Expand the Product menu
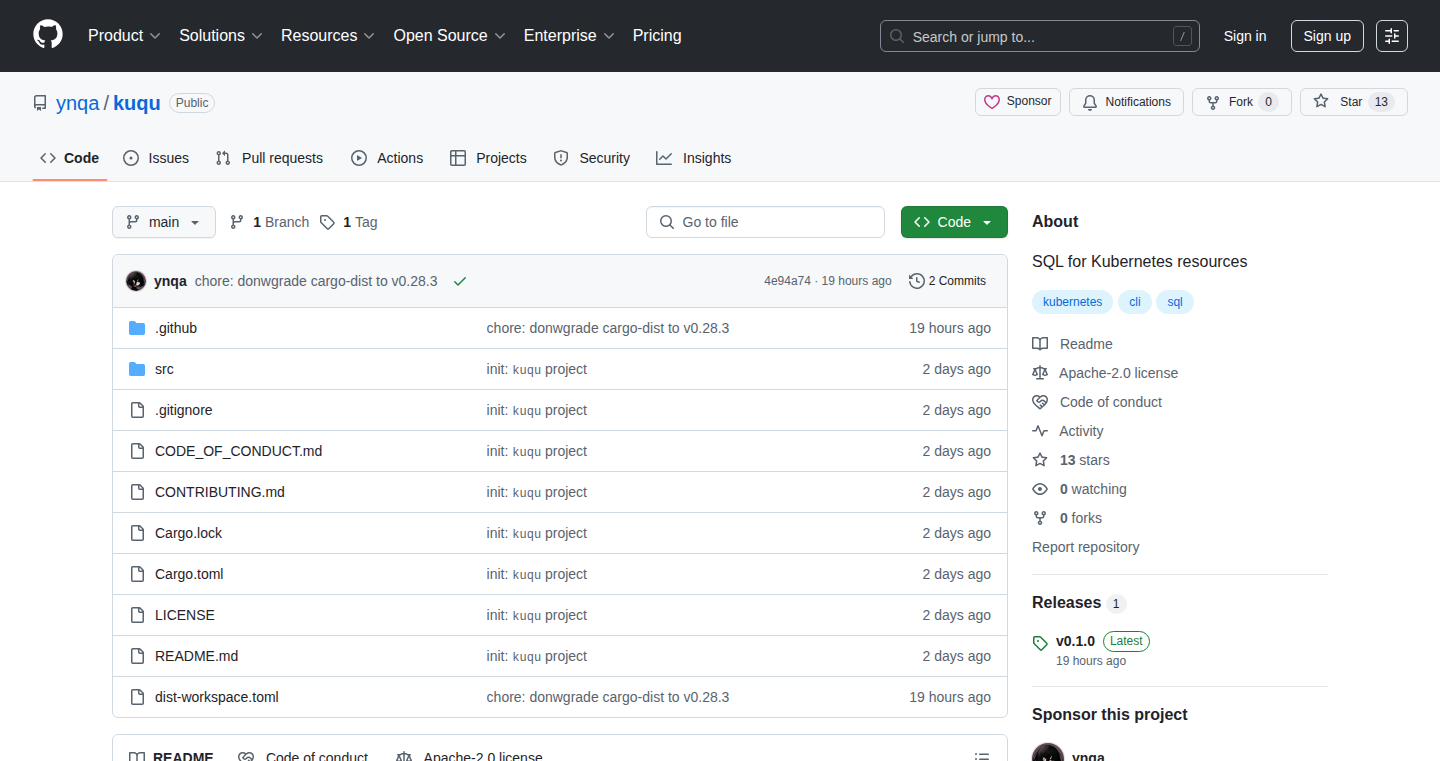The height and width of the screenshot is (761, 1440). click(x=124, y=36)
